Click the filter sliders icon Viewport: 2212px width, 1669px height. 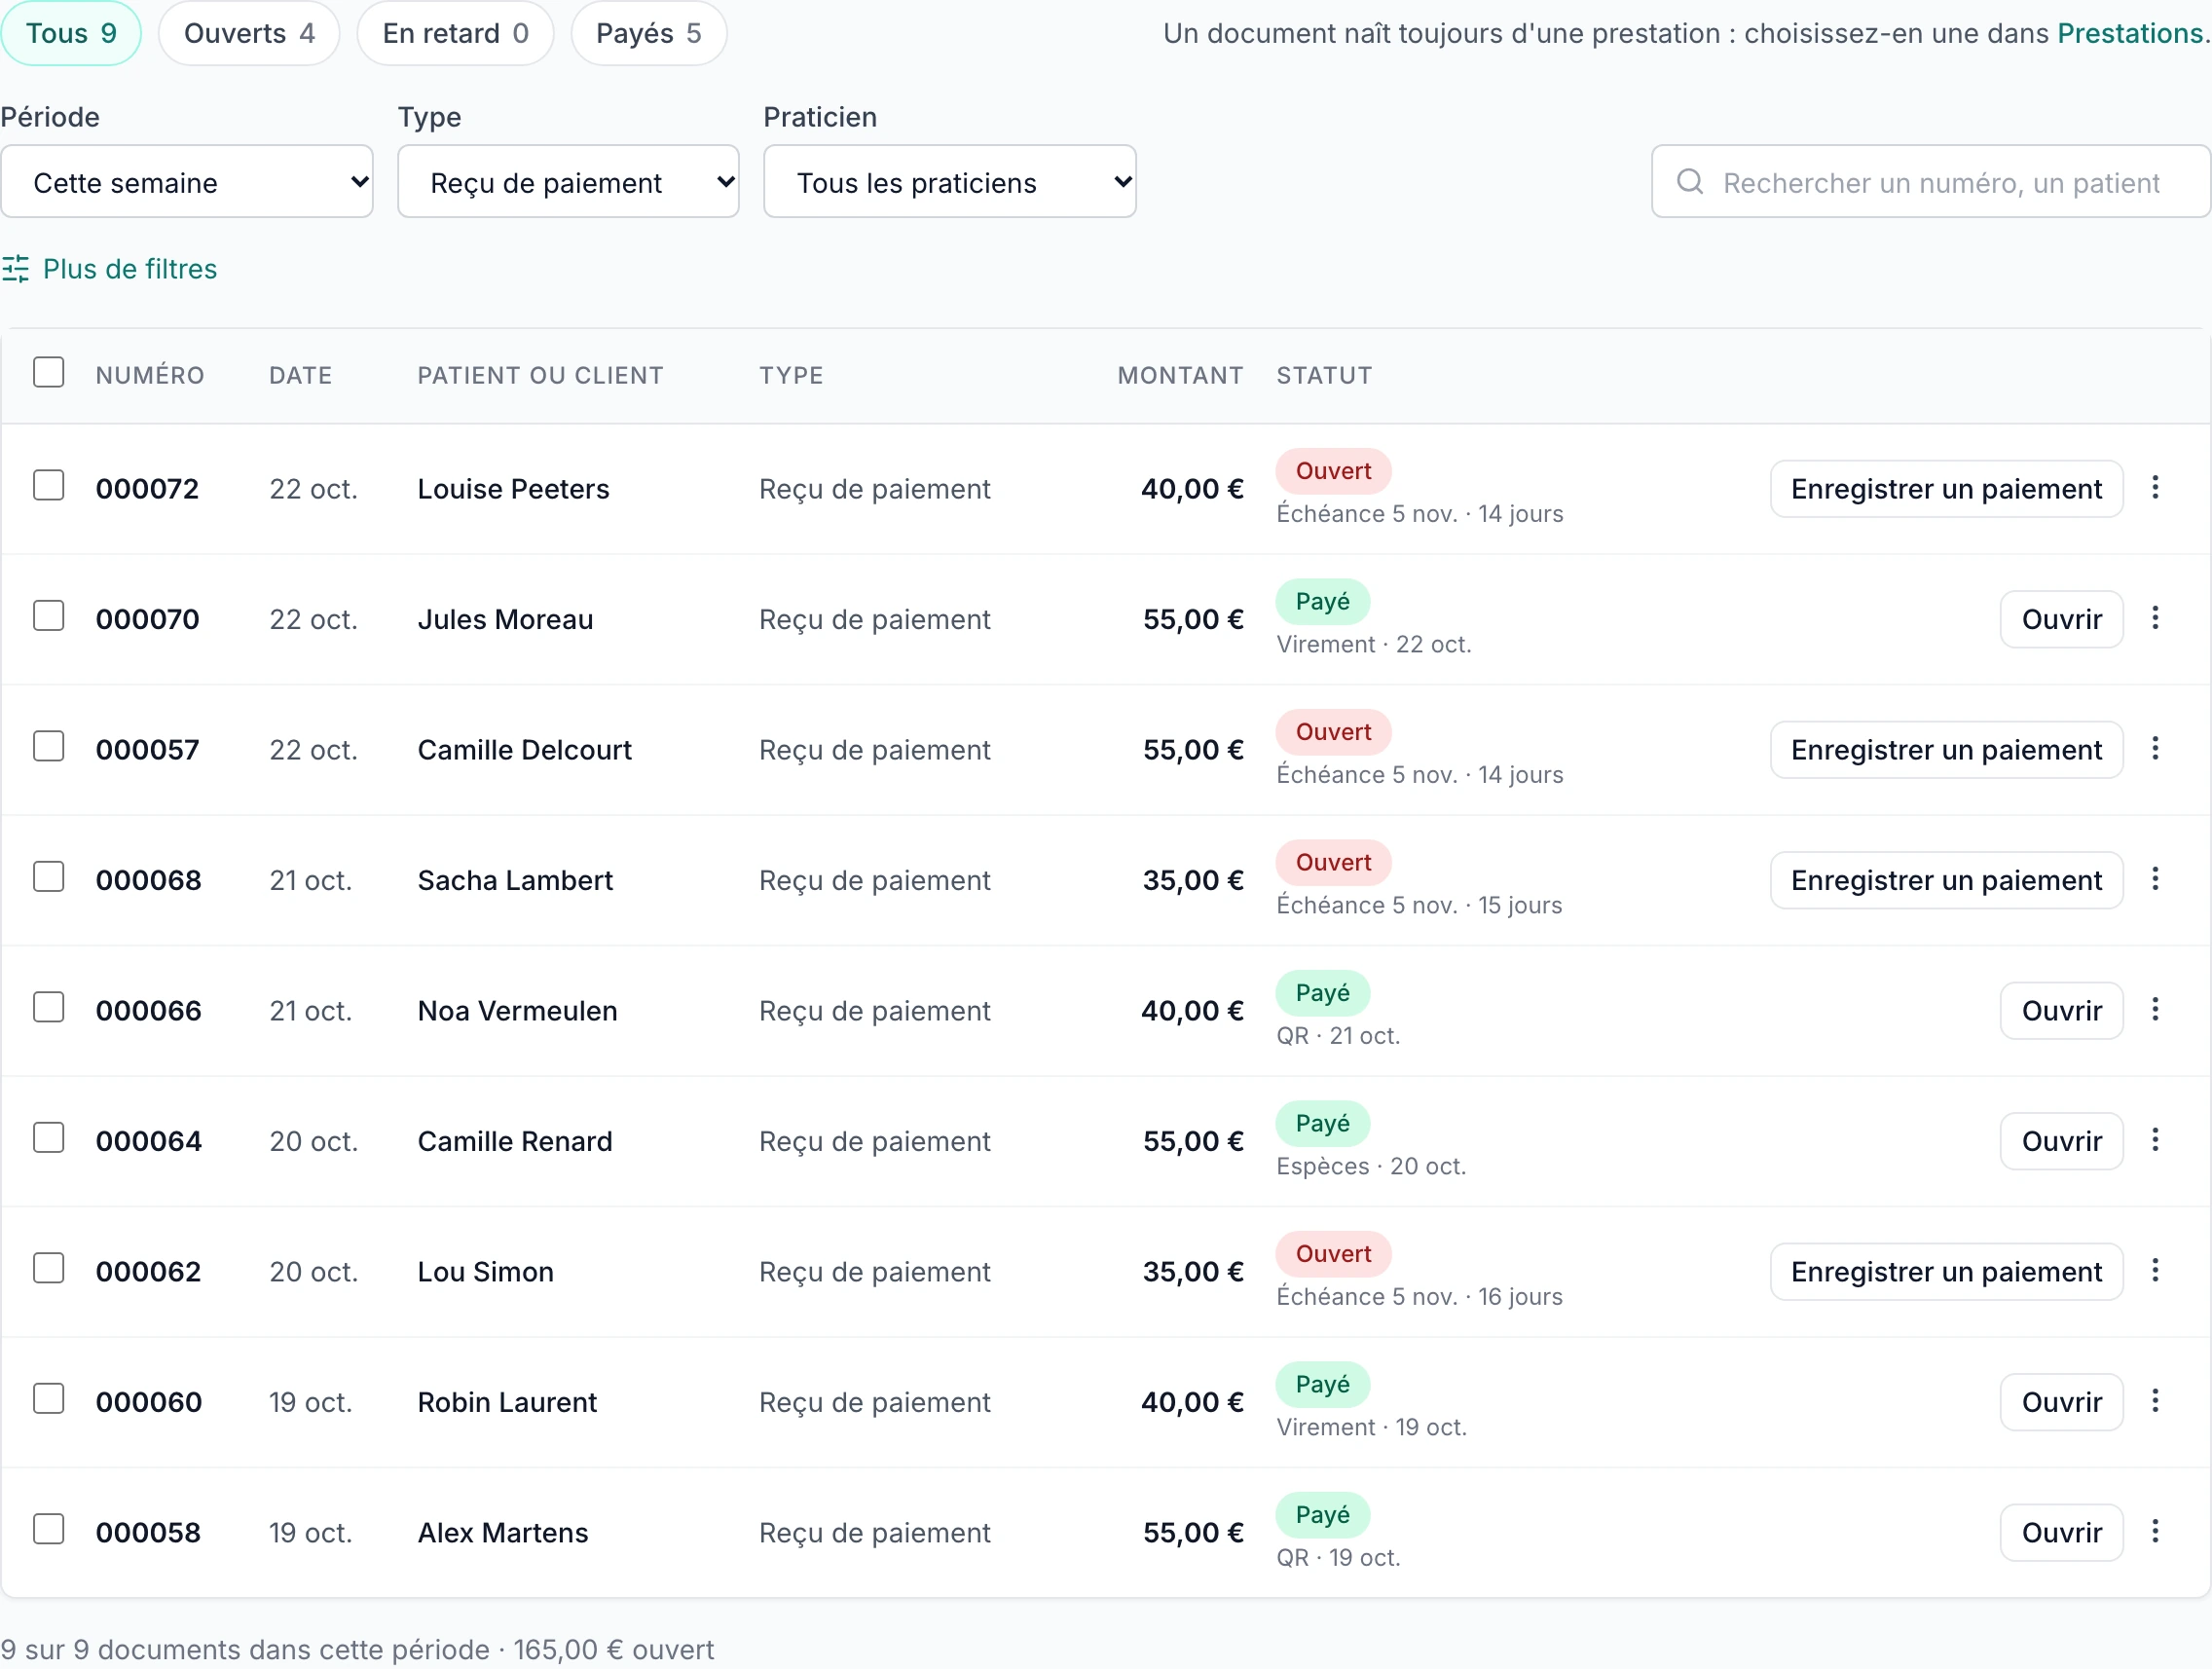[15, 269]
